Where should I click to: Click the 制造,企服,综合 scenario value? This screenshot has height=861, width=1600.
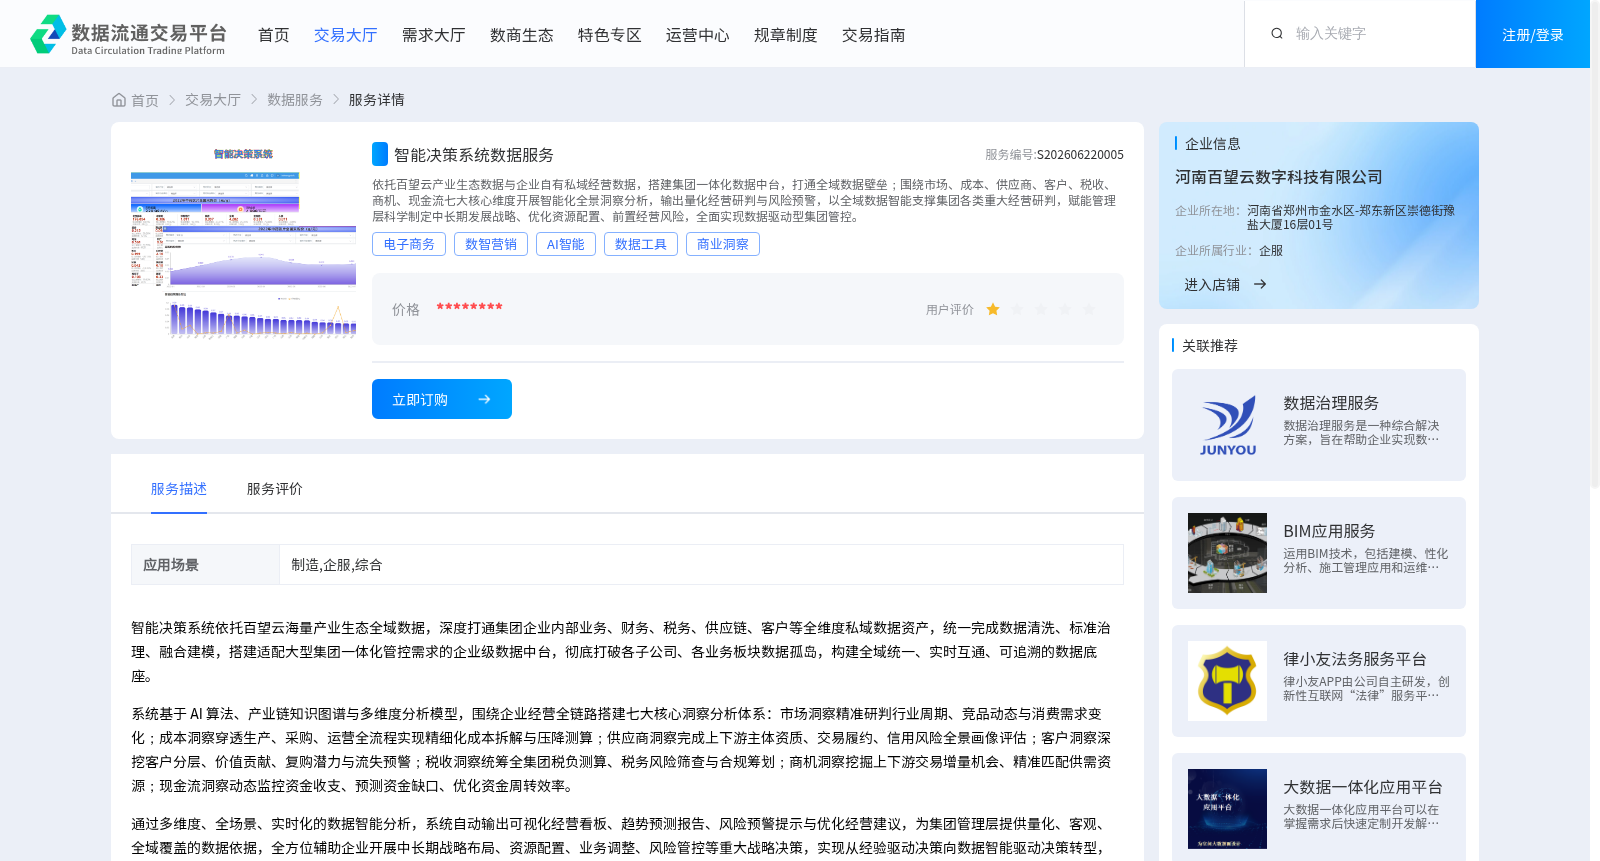337,565
